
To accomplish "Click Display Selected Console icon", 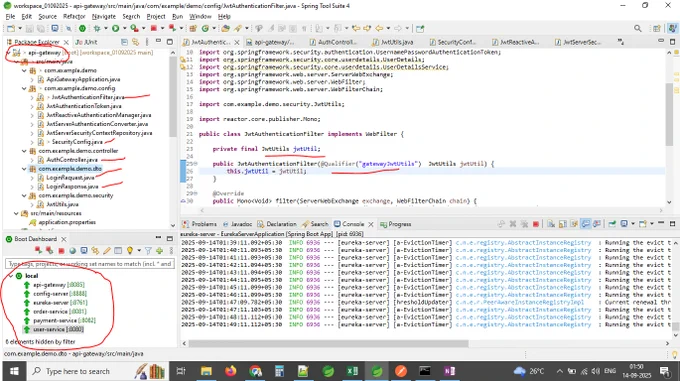I will click(x=624, y=224).
